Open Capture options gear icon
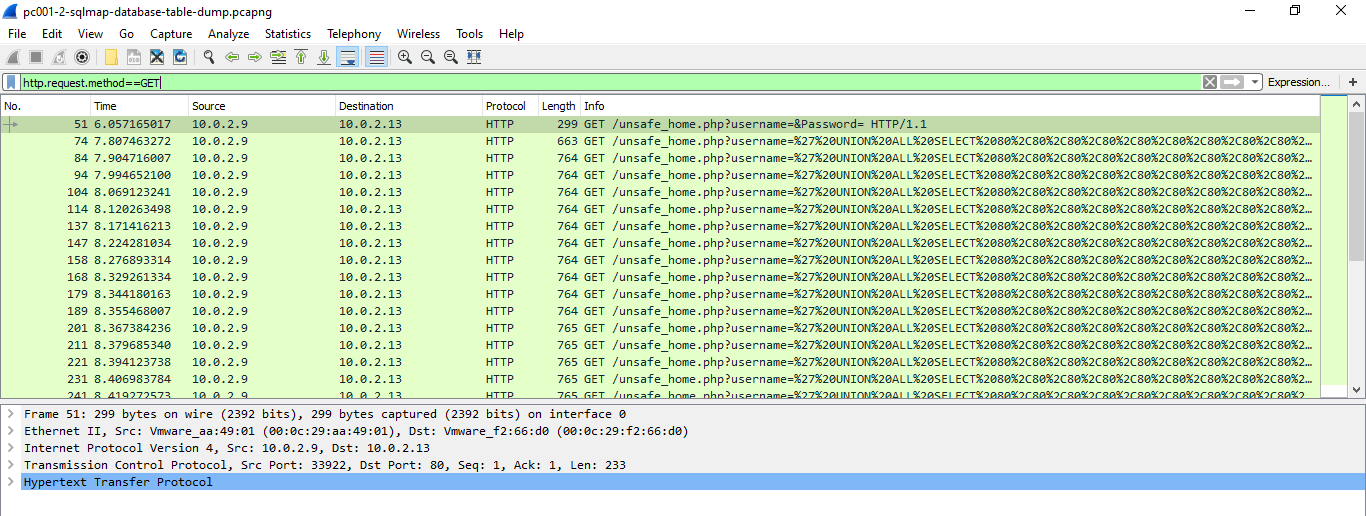Image resolution: width=1366 pixels, height=516 pixels. tap(82, 57)
